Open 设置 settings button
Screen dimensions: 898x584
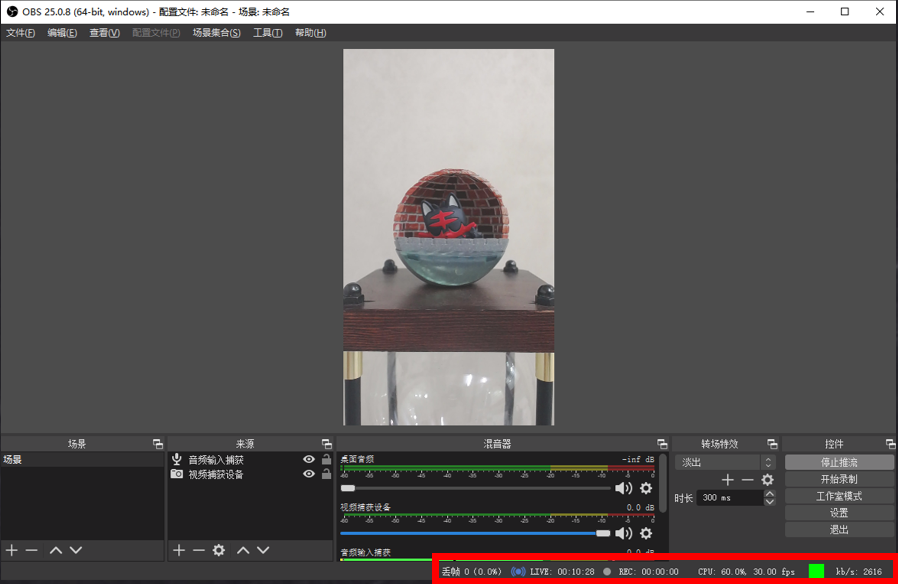point(839,513)
